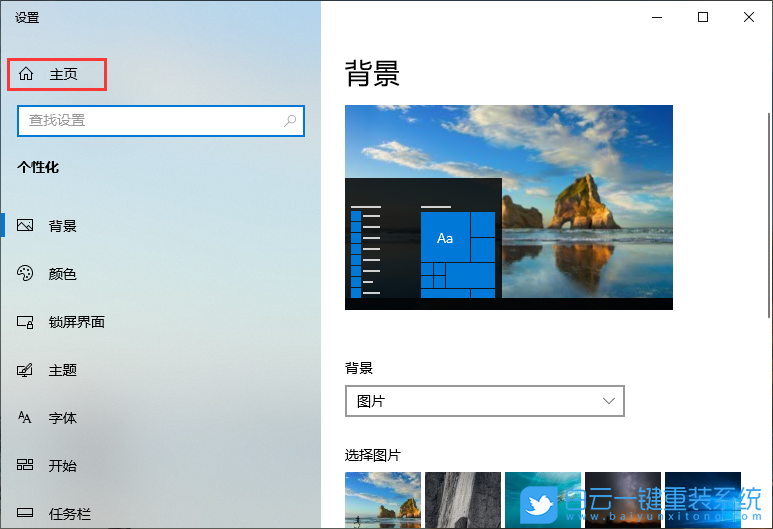Screen dimensions: 773x529
Task: Open the 背景 personalization page
Action: tap(160, 226)
